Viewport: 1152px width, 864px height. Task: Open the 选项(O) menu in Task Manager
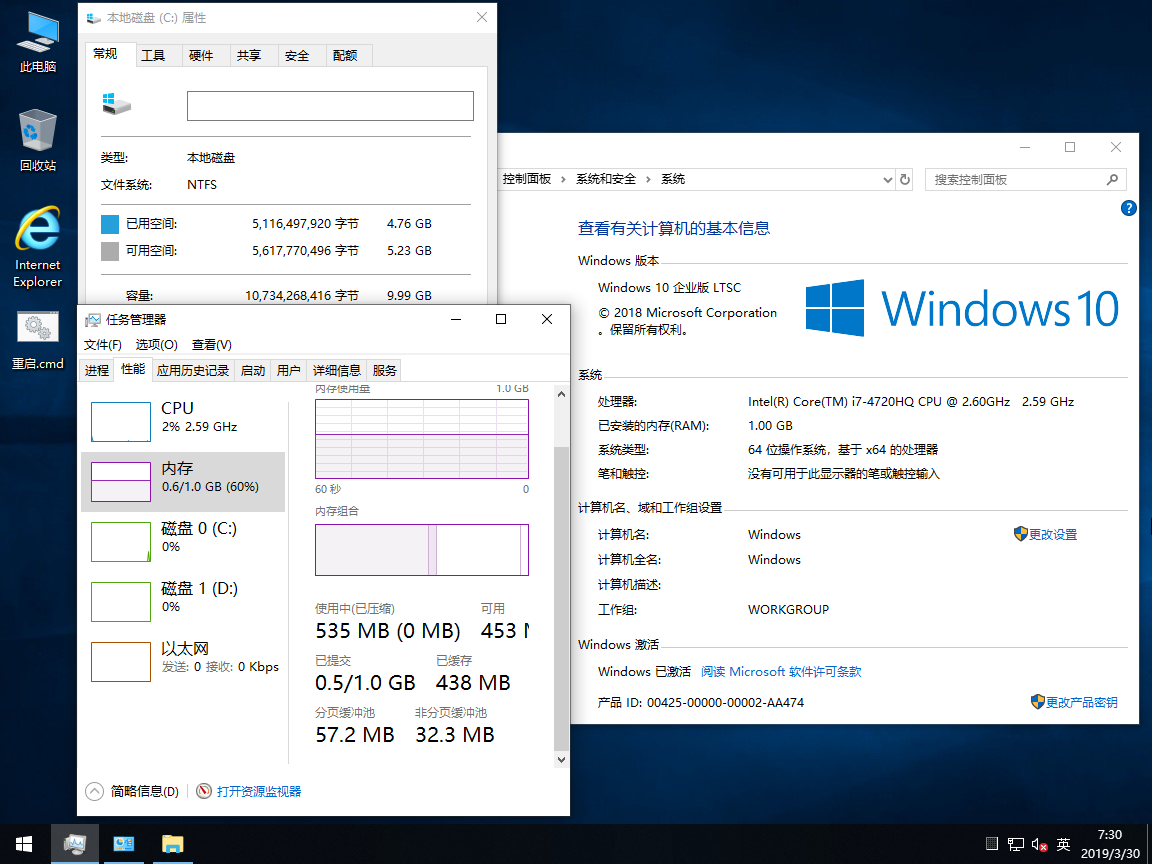[156, 344]
